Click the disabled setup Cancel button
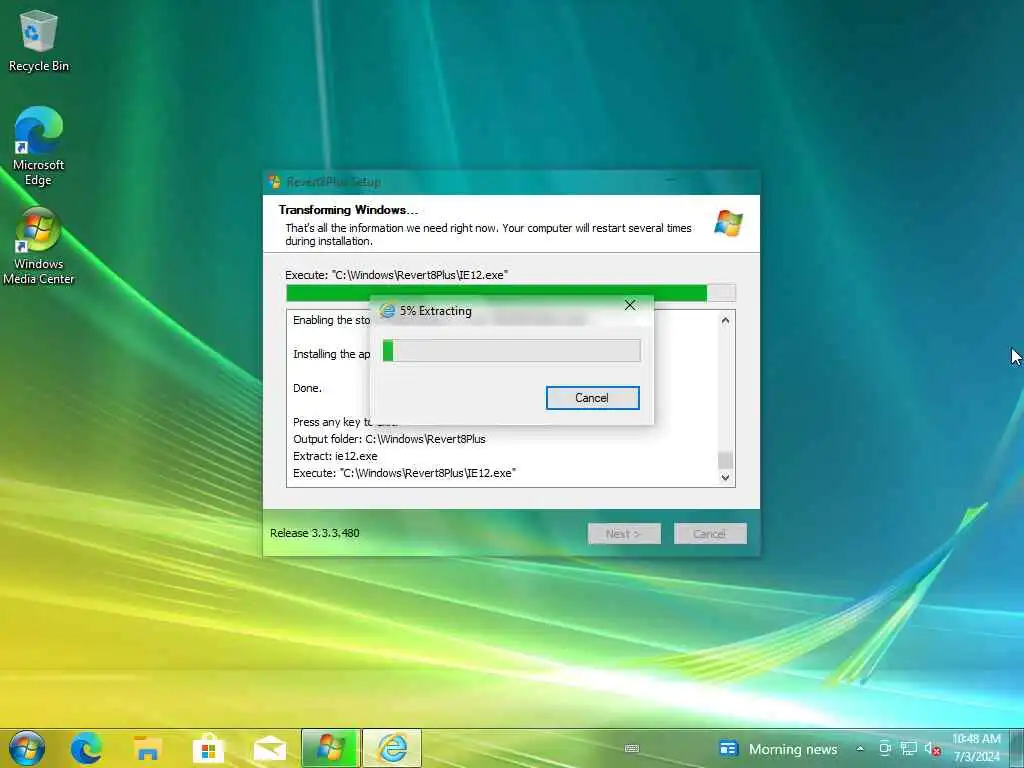This screenshot has width=1024, height=768. coord(710,534)
